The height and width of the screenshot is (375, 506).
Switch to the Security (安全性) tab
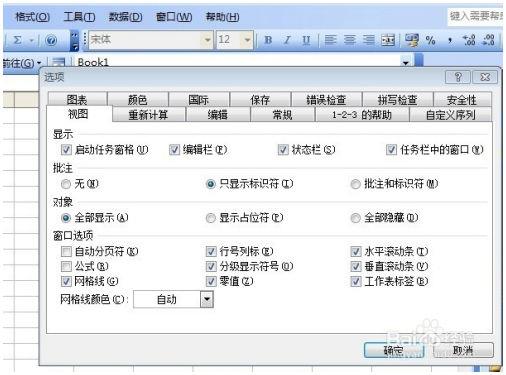[x=462, y=100]
